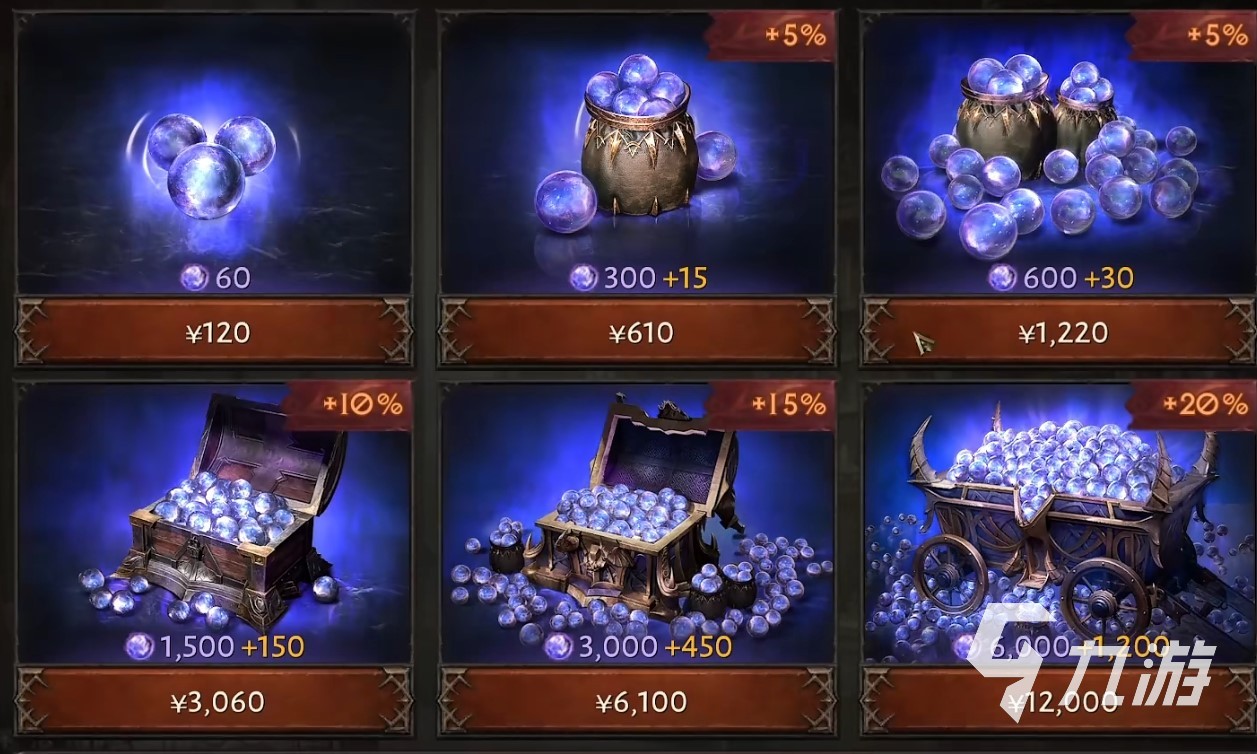Buy the ¥12,000 orb cart pack
This screenshot has height=754, width=1257.
pos(1058,701)
